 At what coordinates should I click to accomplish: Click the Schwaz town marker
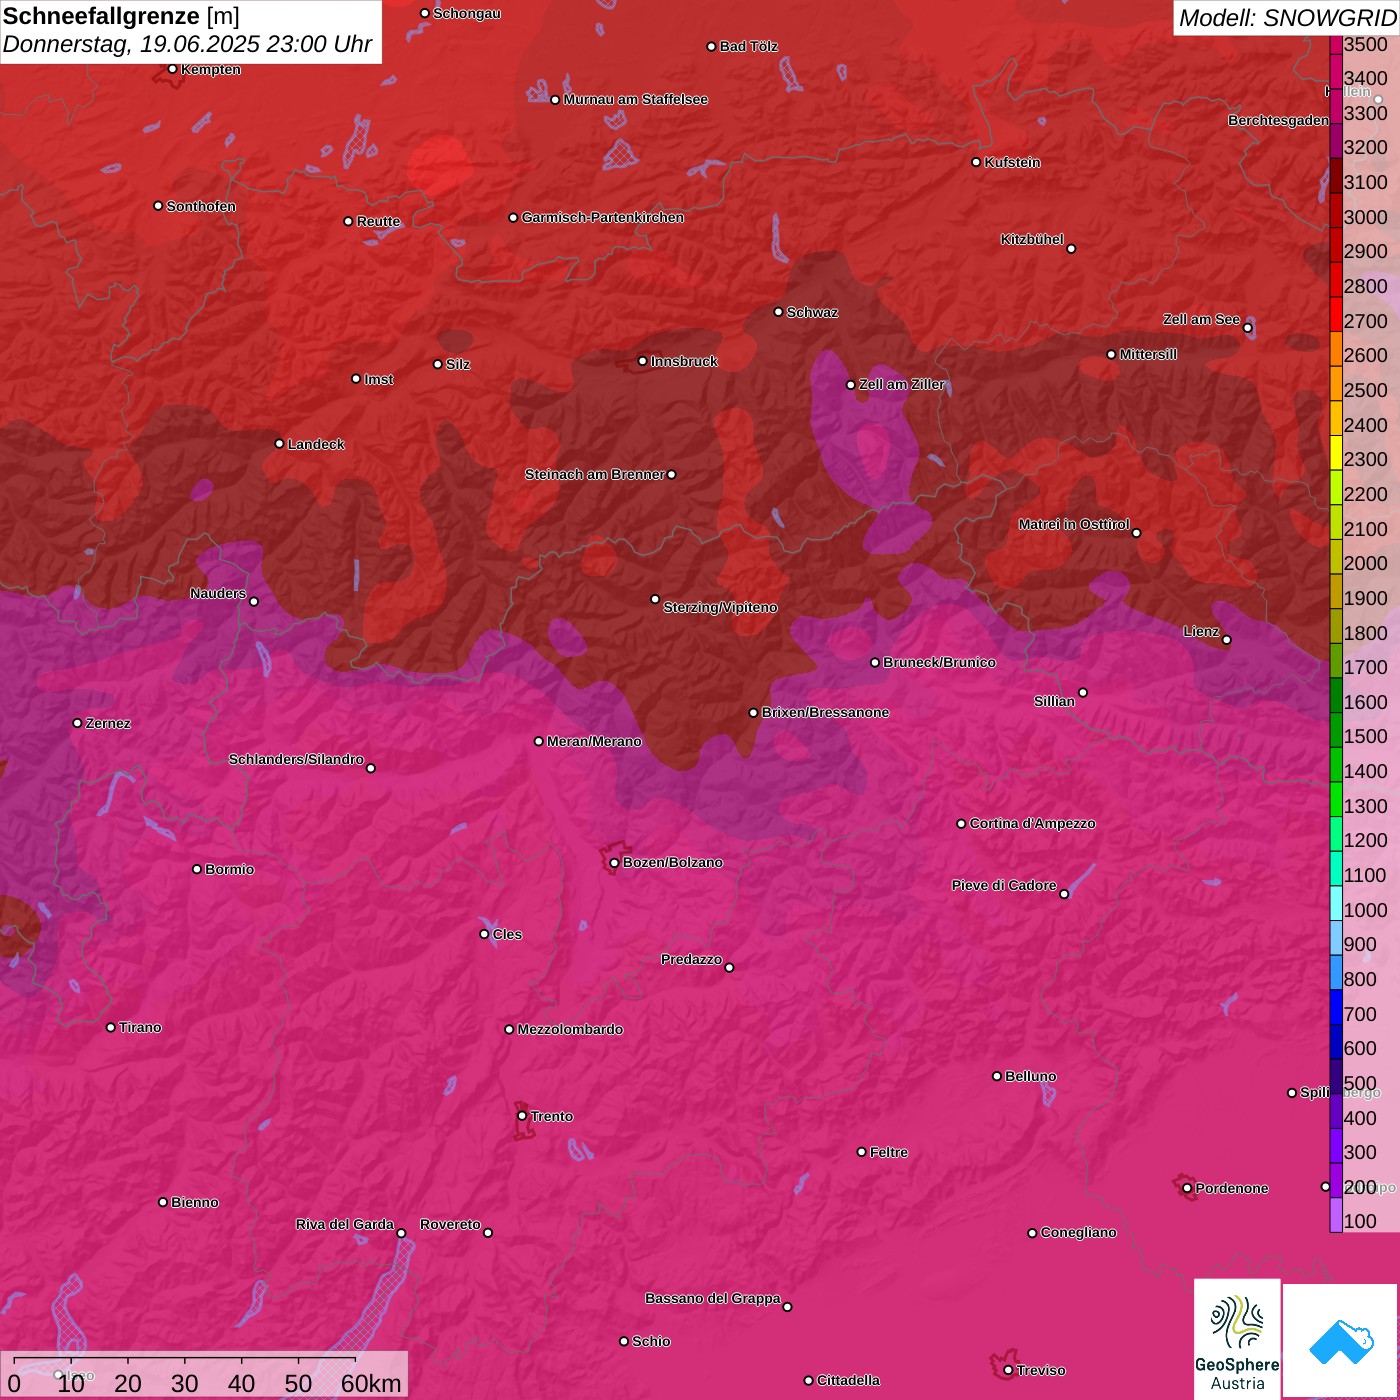point(779,312)
